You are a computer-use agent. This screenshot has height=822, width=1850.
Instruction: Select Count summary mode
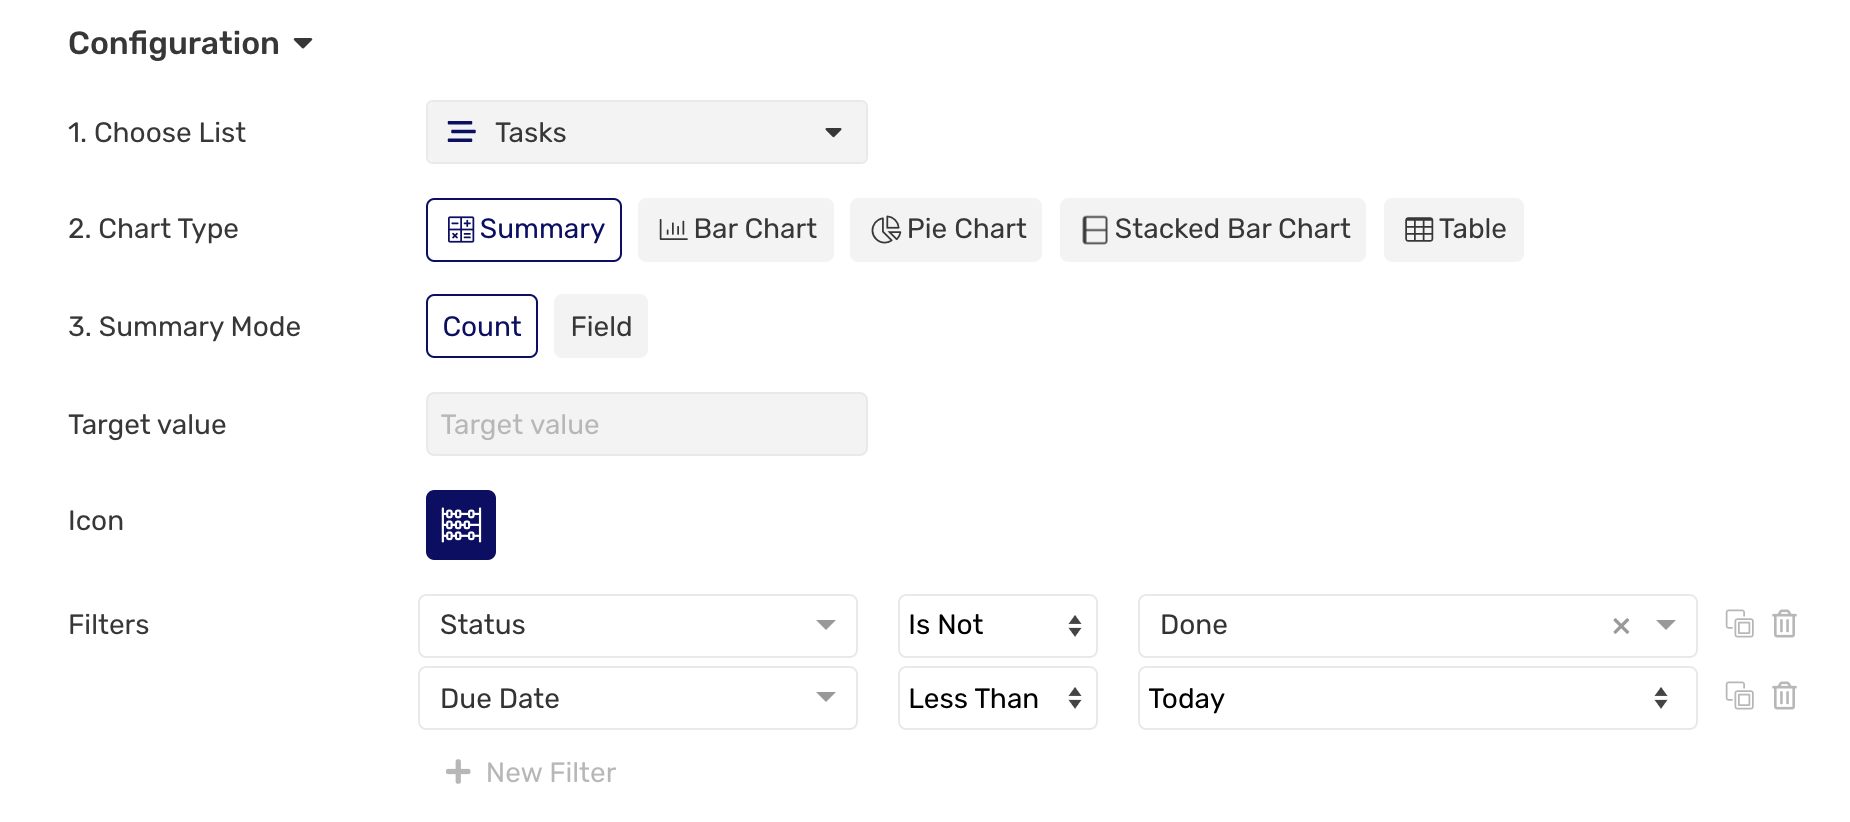click(481, 325)
